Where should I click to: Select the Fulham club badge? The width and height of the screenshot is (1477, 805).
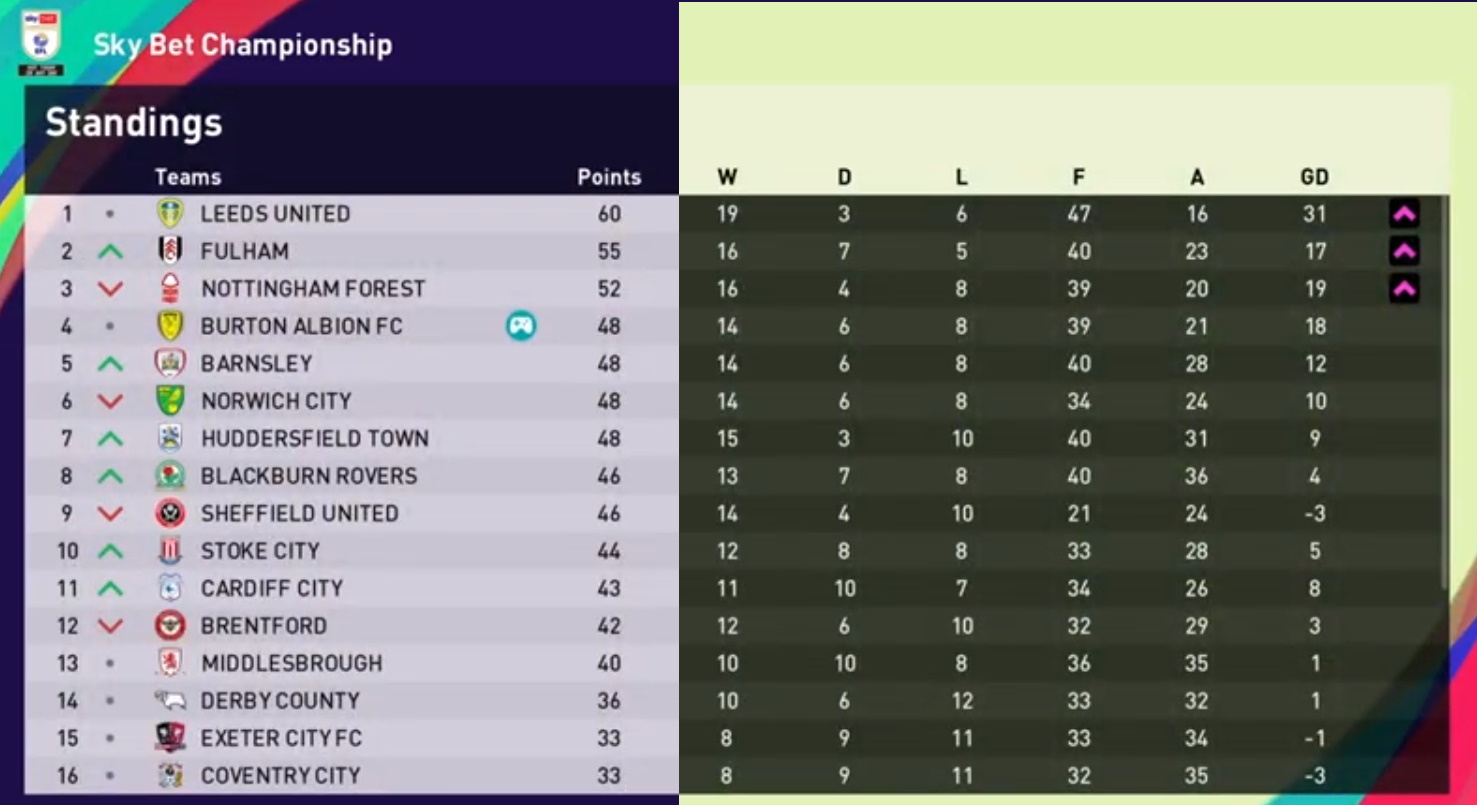tap(170, 251)
